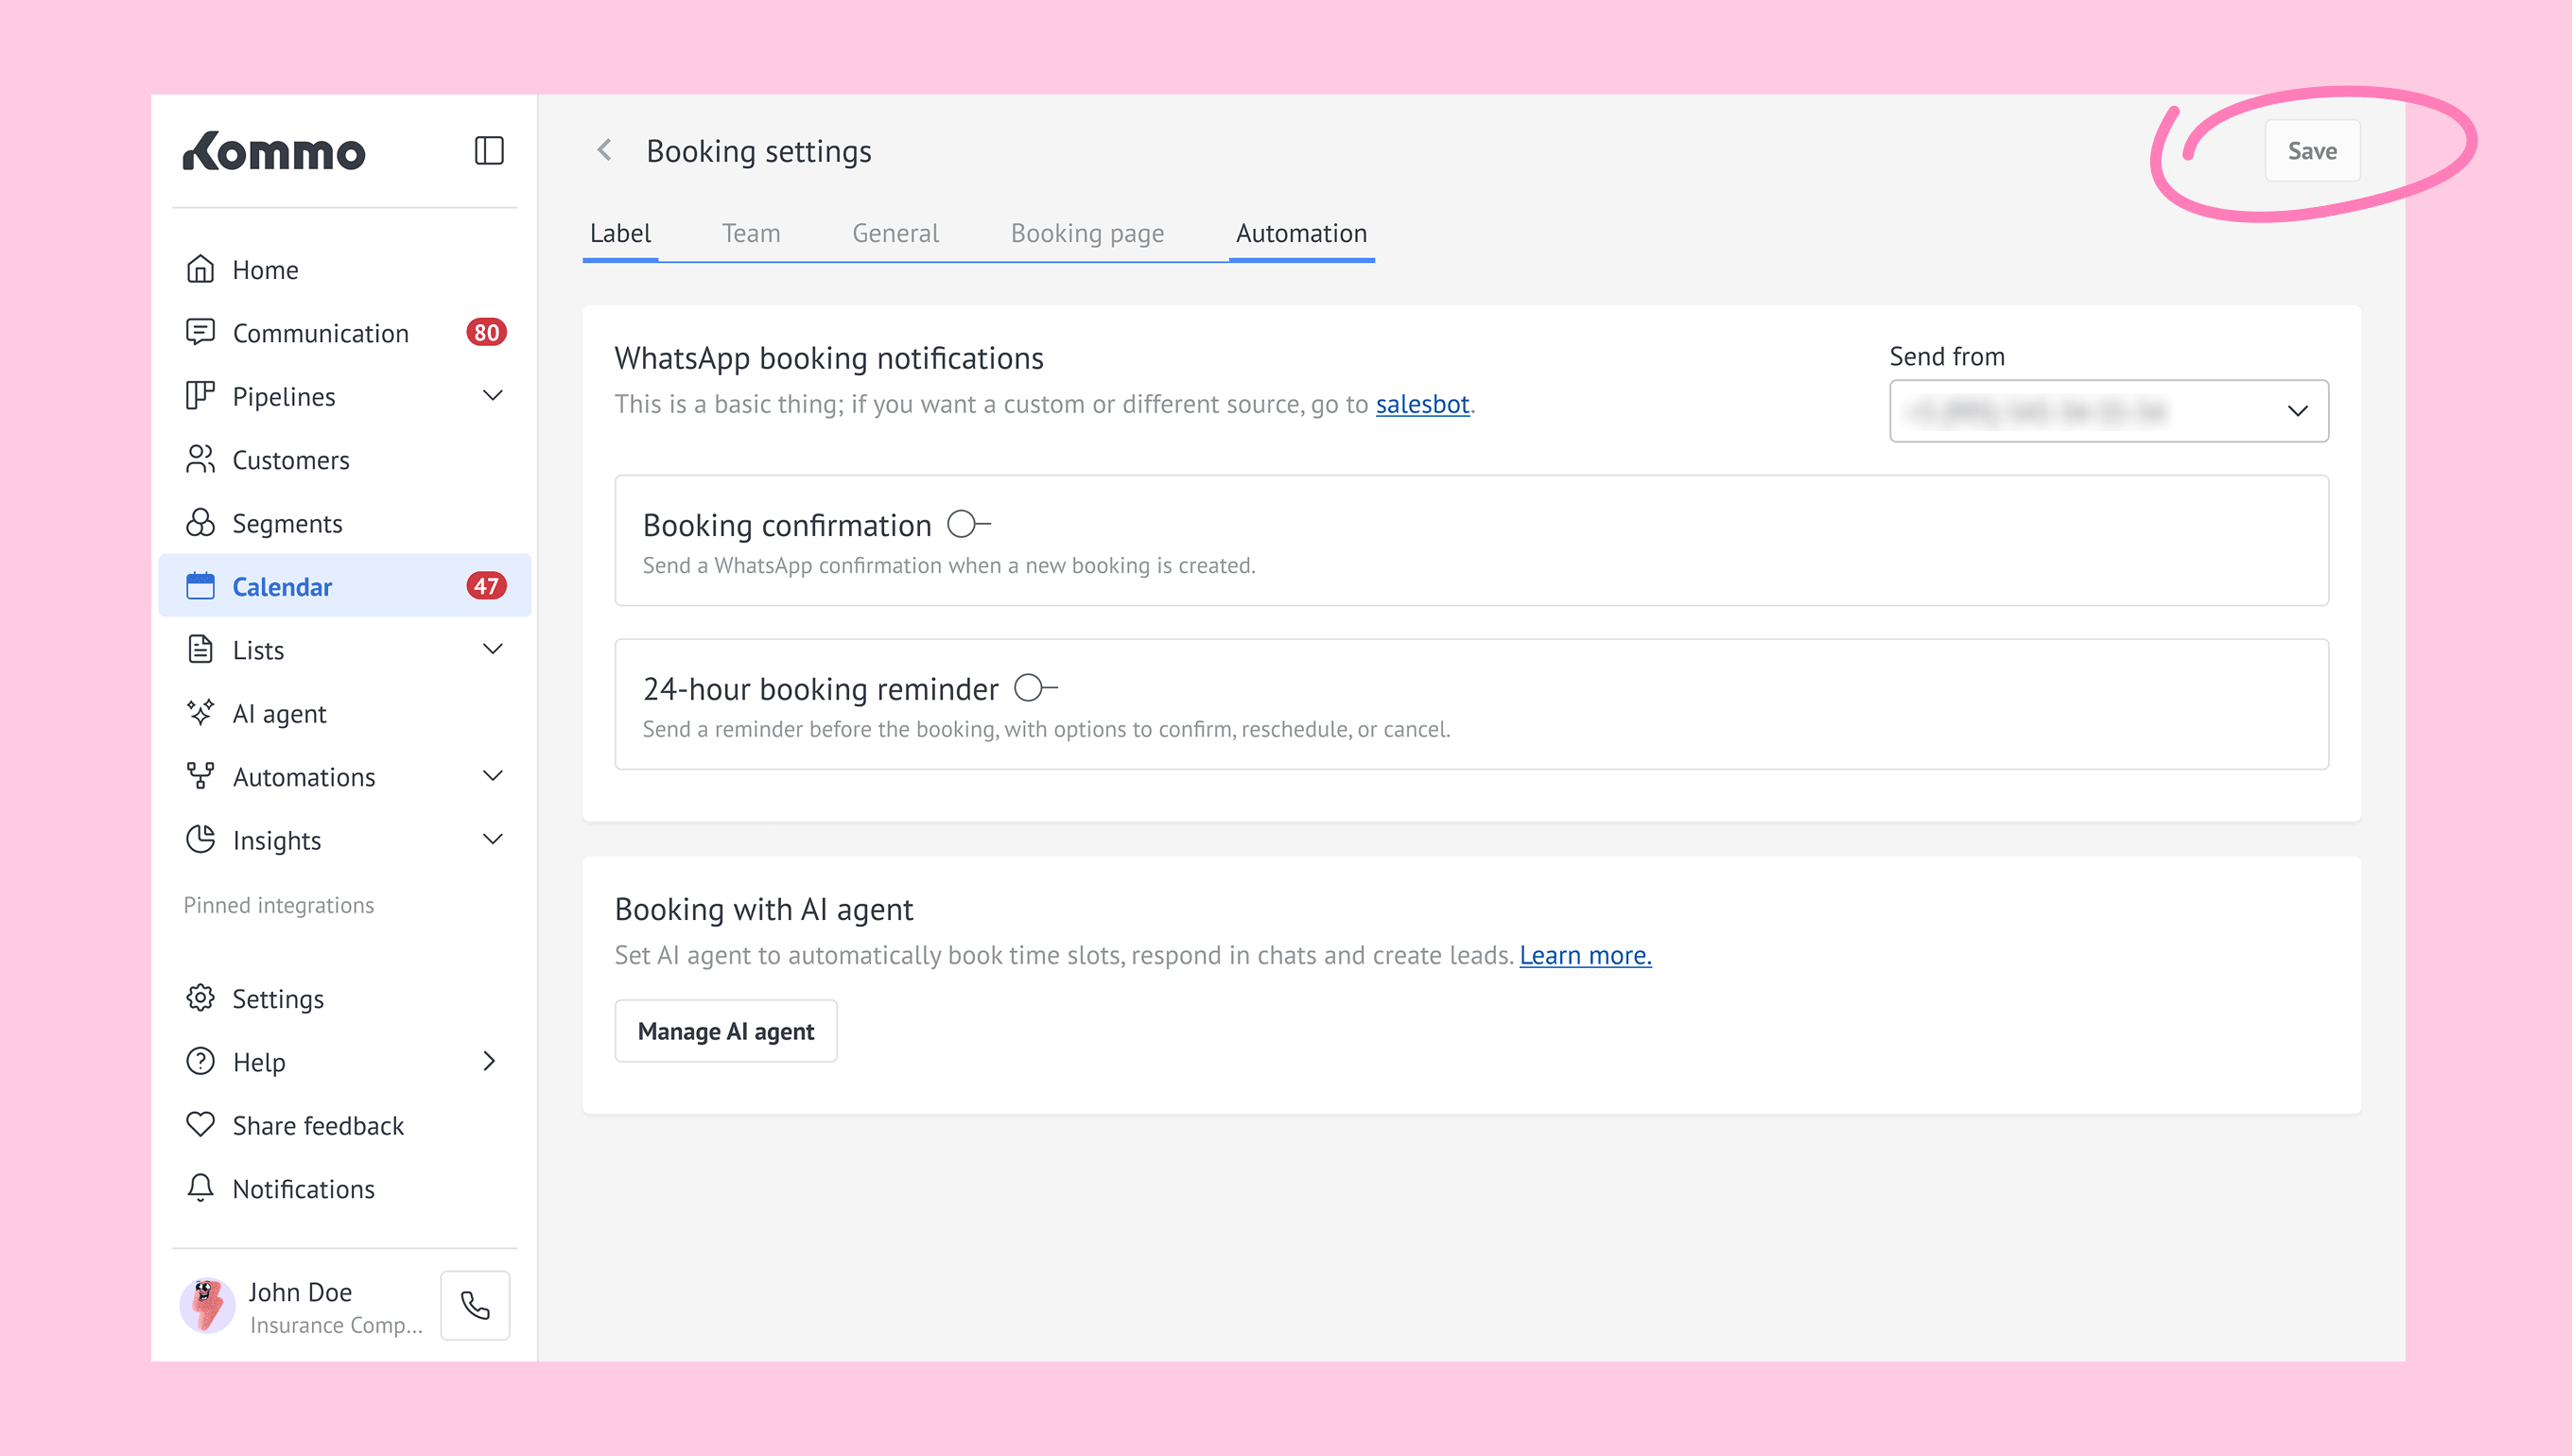Click the Save button
Image resolution: width=2572 pixels, height=1456 pixels.
click(2312, 151)
